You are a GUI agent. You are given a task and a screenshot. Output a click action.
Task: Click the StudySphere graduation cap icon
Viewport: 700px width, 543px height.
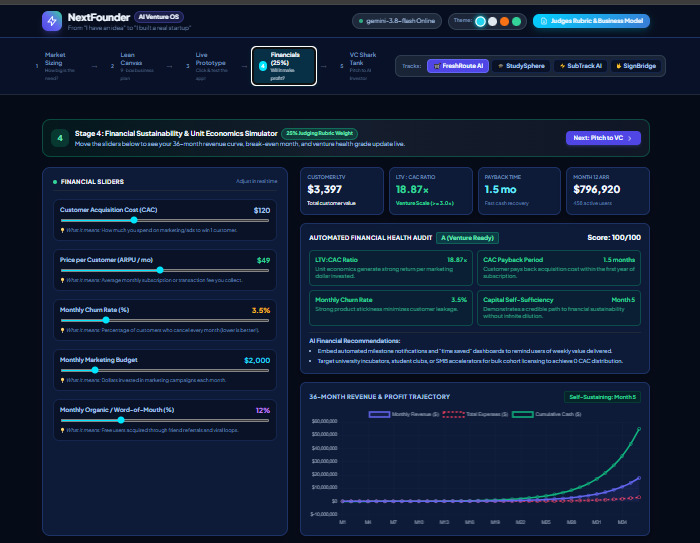(501, 66)
